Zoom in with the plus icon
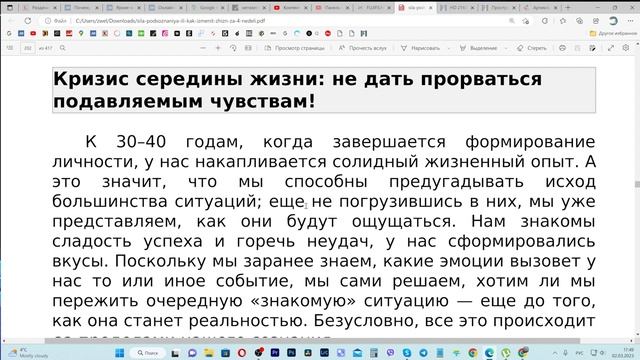The width and height of the screenshot is (640, 360). (218, 48)
